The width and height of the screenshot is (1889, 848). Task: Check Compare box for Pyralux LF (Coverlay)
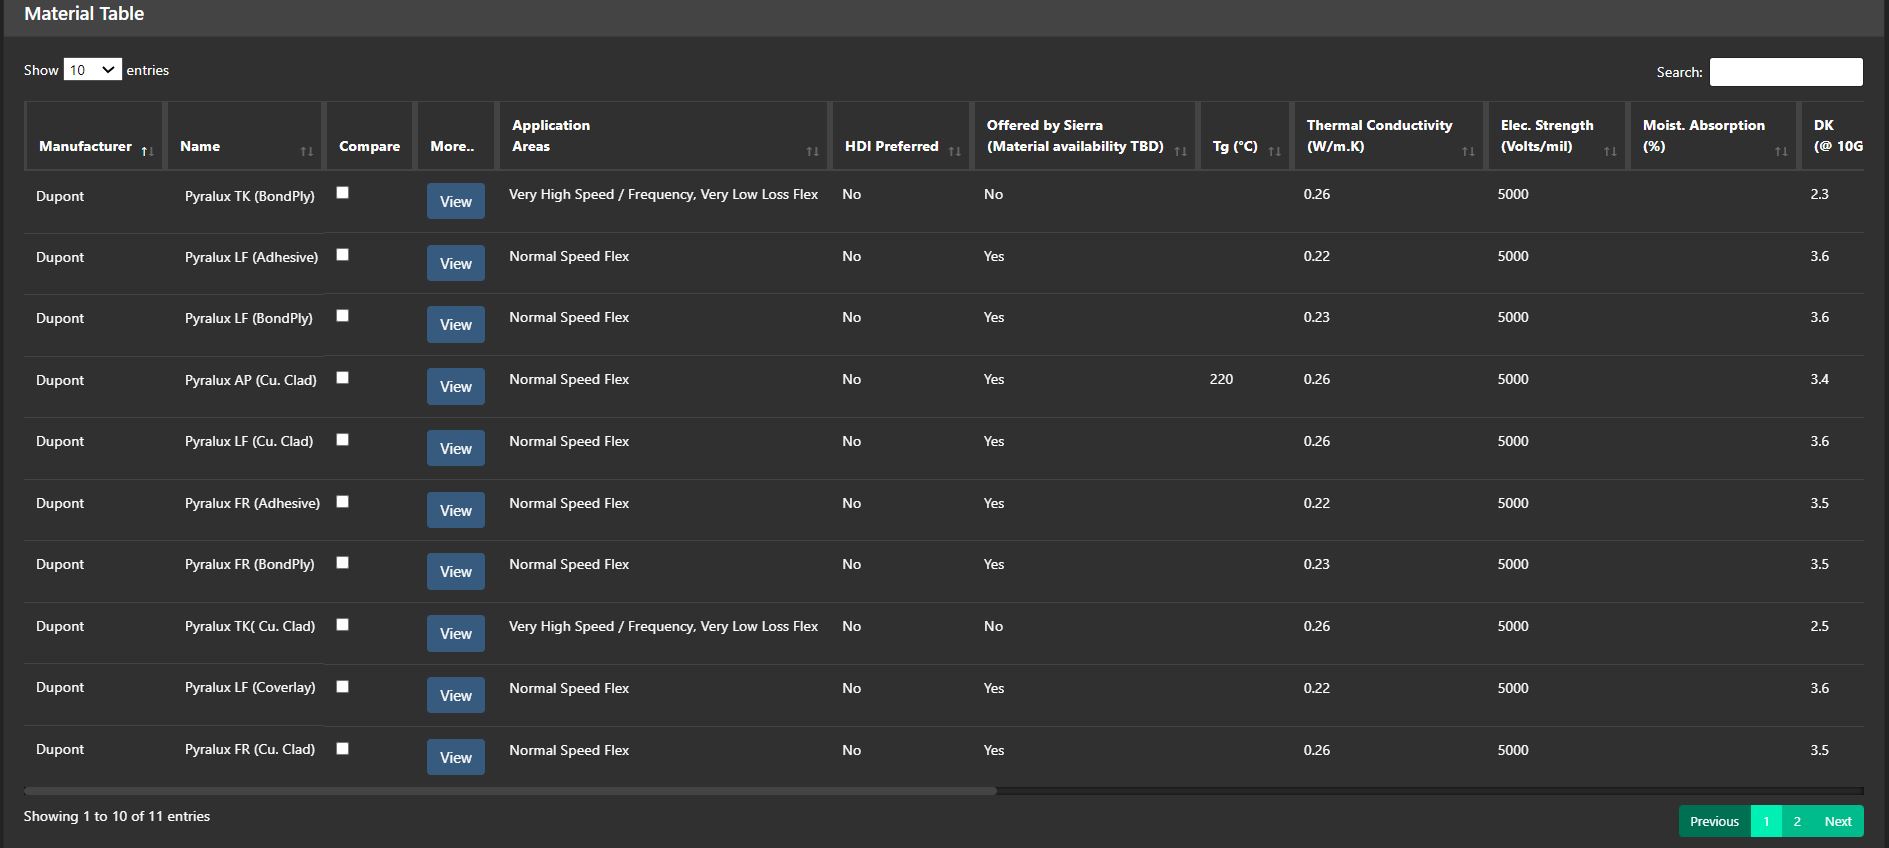(x=343, y=687)
